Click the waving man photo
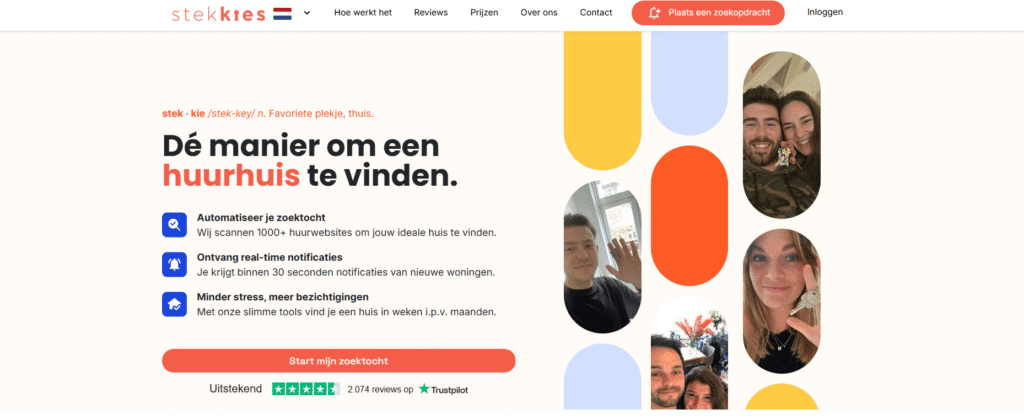Image resolution: width=1024 pixels, height=420 pixels. pos(602,257)
